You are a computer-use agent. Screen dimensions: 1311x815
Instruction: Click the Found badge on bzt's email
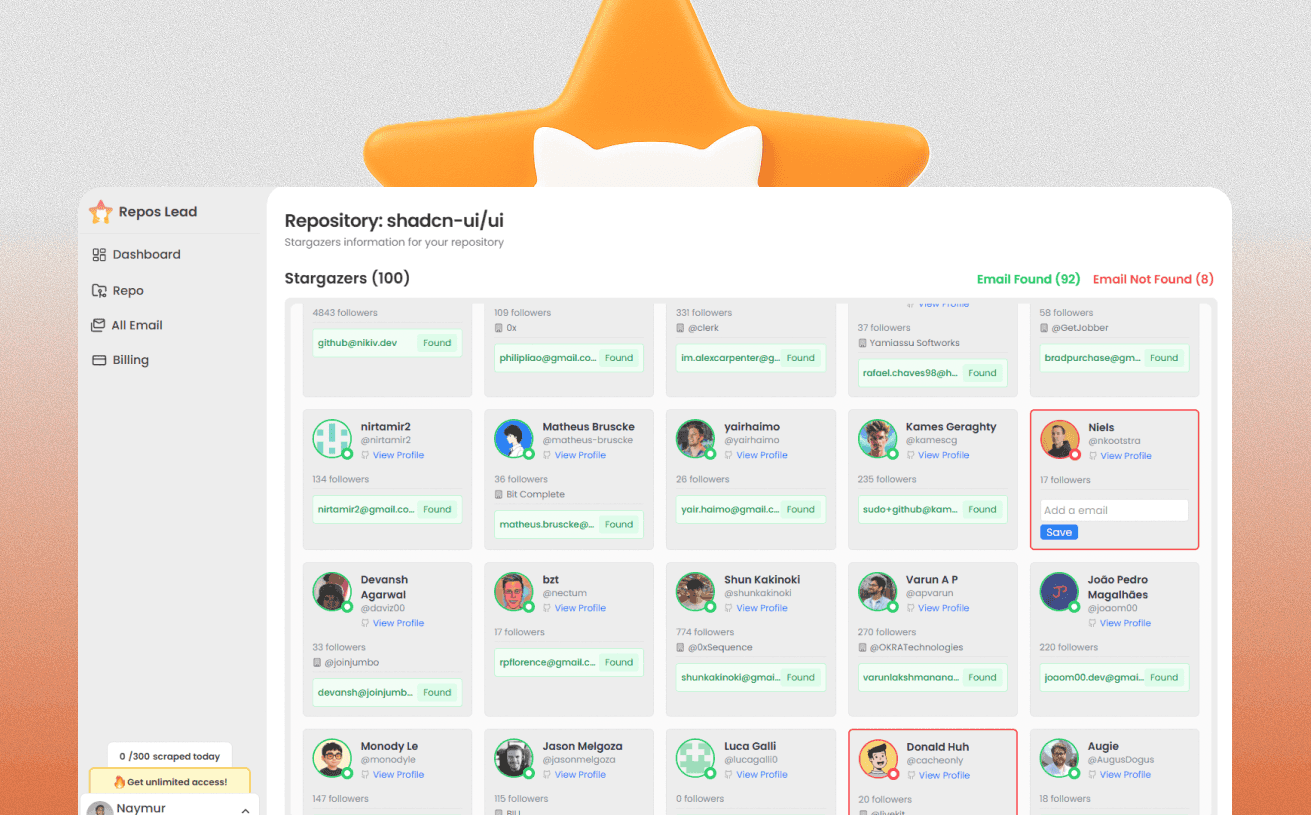618,662
